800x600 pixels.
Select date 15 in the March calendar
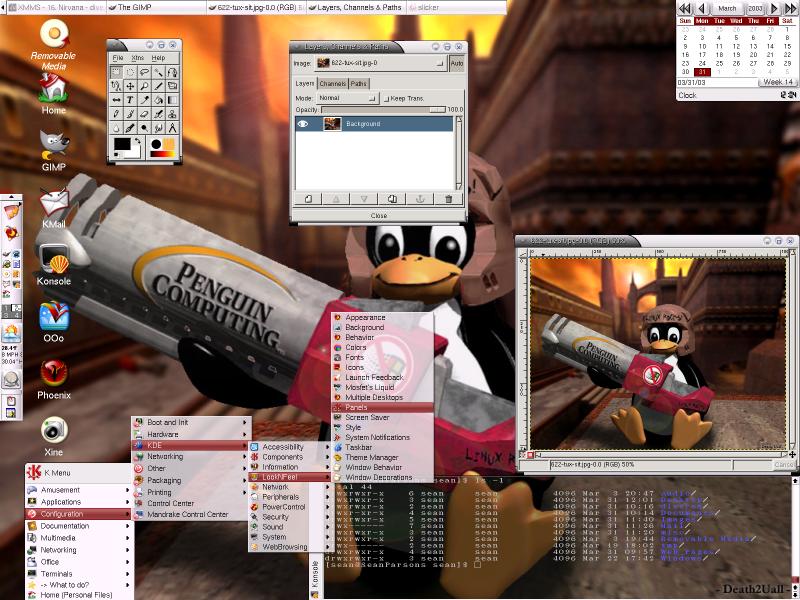click(787, 46)
